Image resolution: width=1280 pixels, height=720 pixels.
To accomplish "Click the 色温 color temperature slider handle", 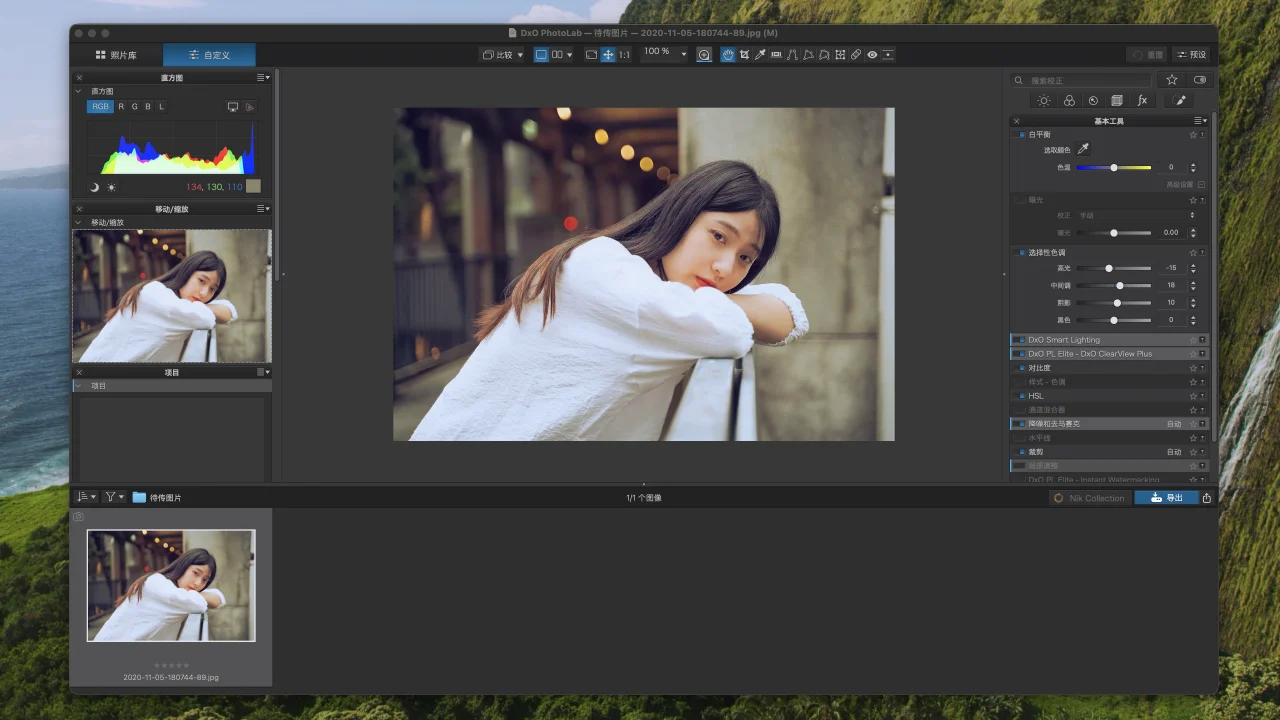I will [1114, 168].
